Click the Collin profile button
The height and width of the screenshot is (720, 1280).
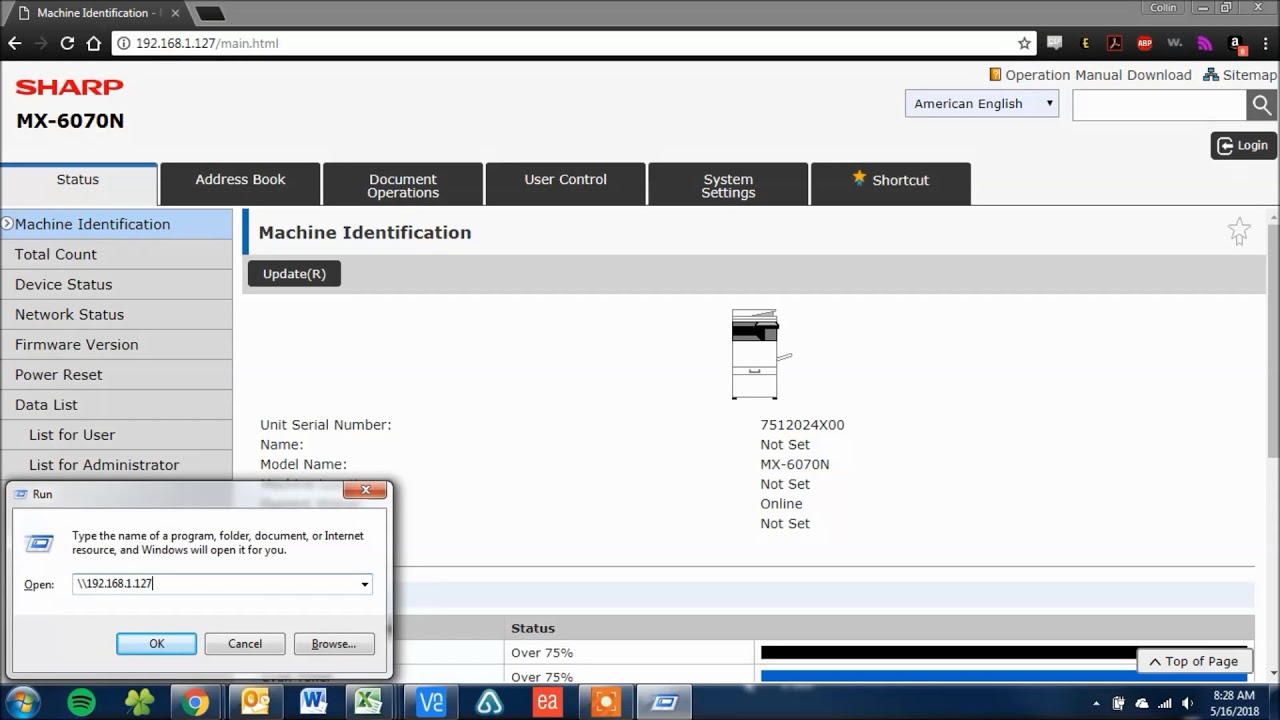(x=1163, y=7)
